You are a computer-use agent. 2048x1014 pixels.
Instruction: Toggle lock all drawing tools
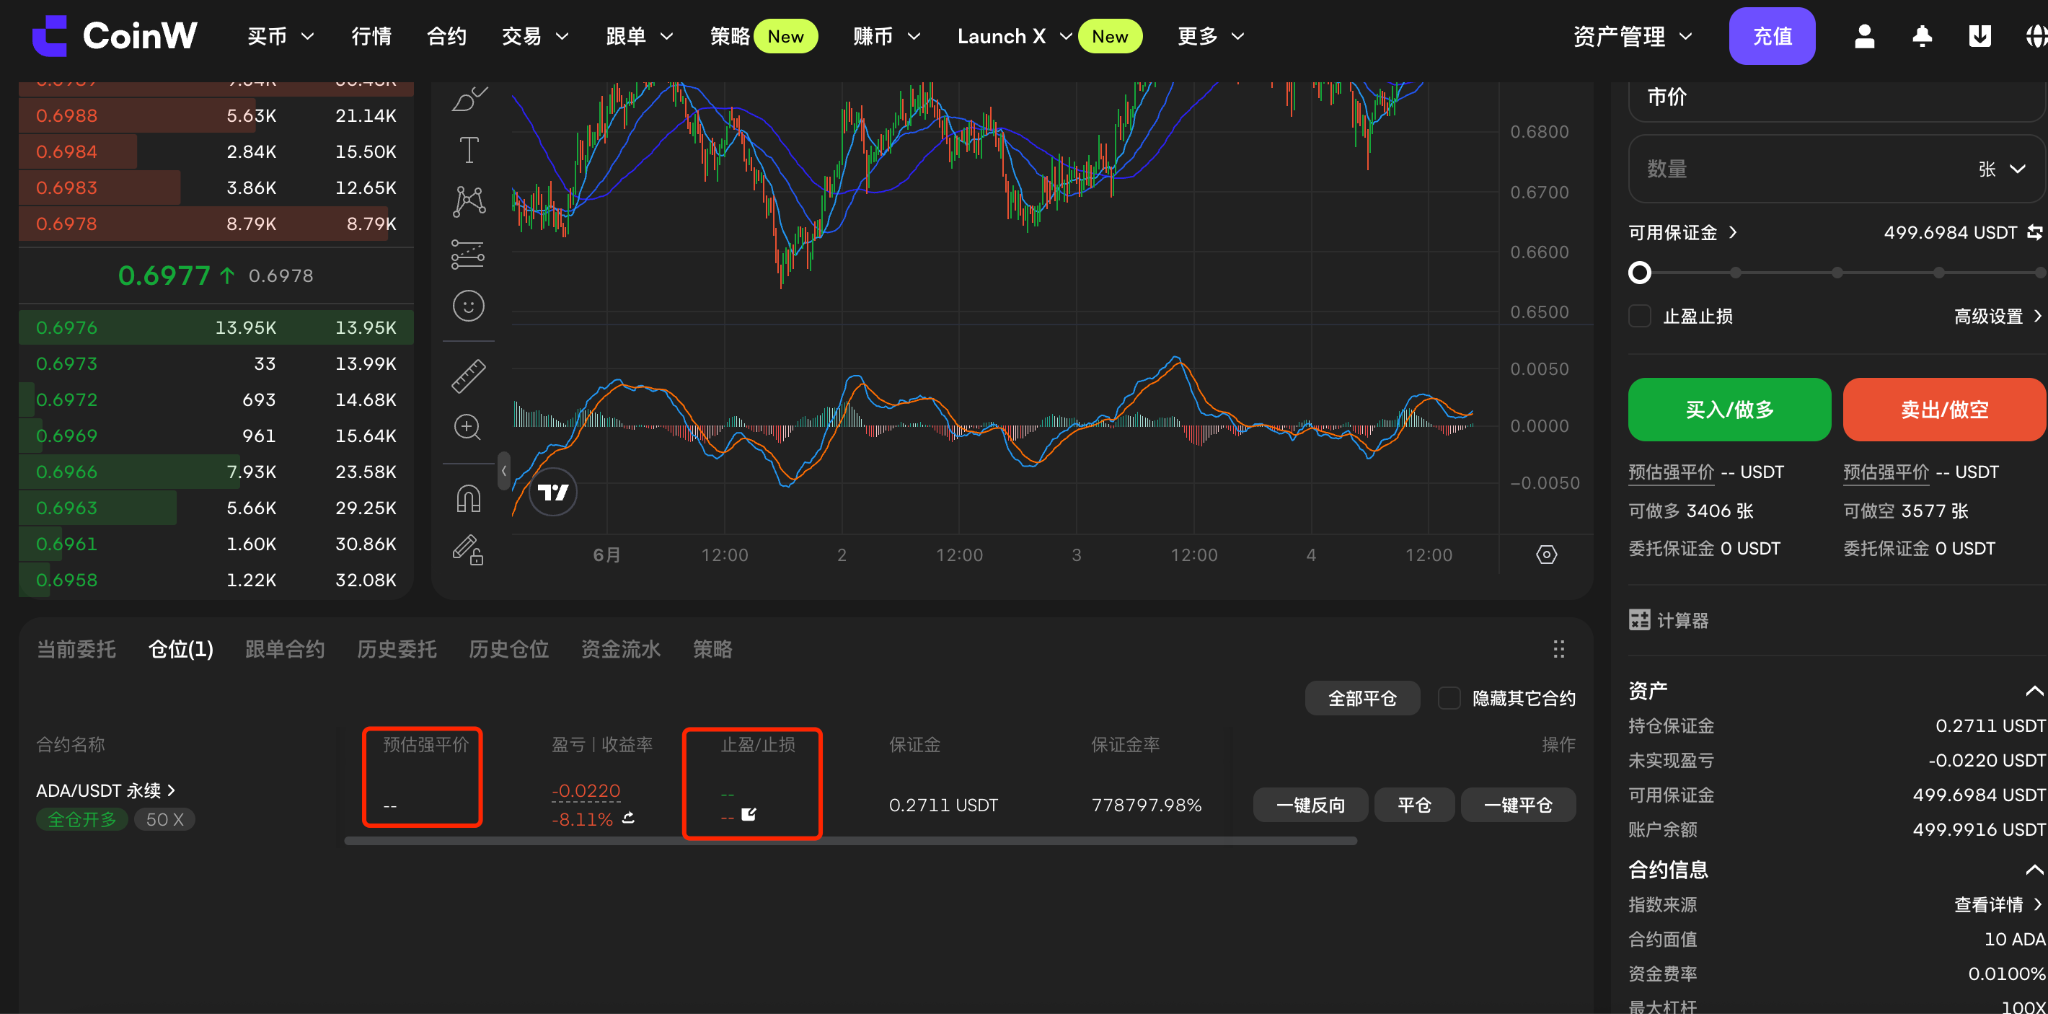pos(469,549)
